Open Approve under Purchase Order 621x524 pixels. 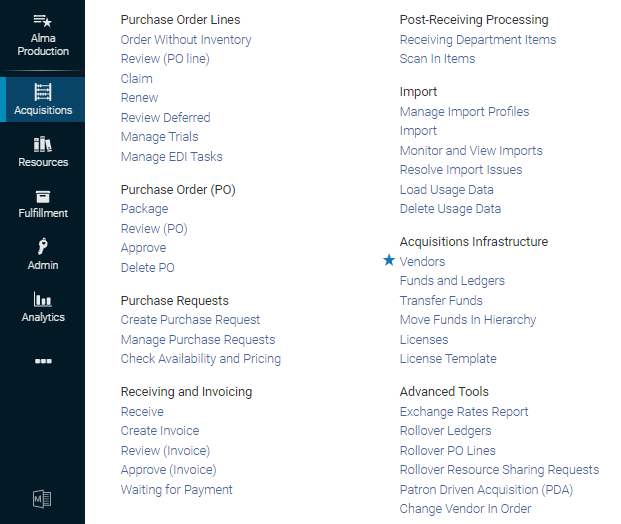pyautogui.click(x=143, y=248)
